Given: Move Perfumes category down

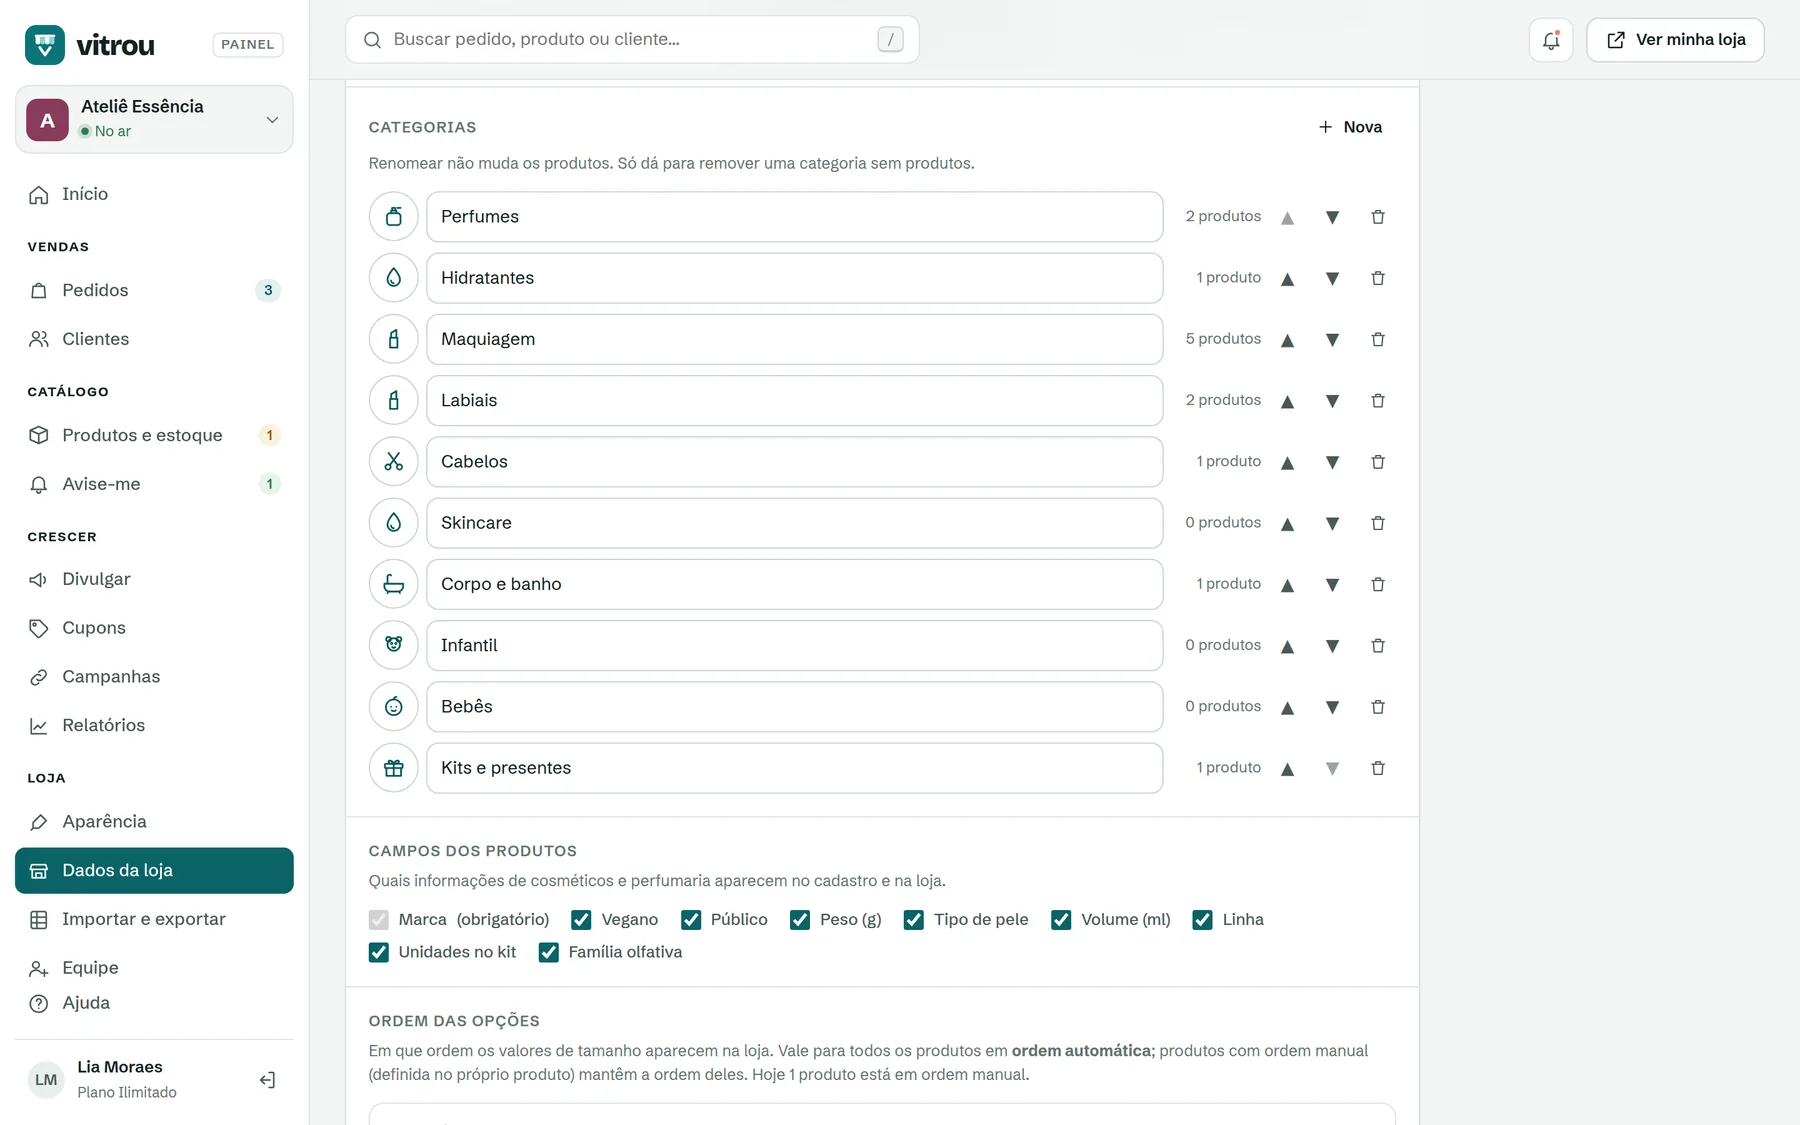Looking at the screenshot, I should click(x=1332, y=217).
